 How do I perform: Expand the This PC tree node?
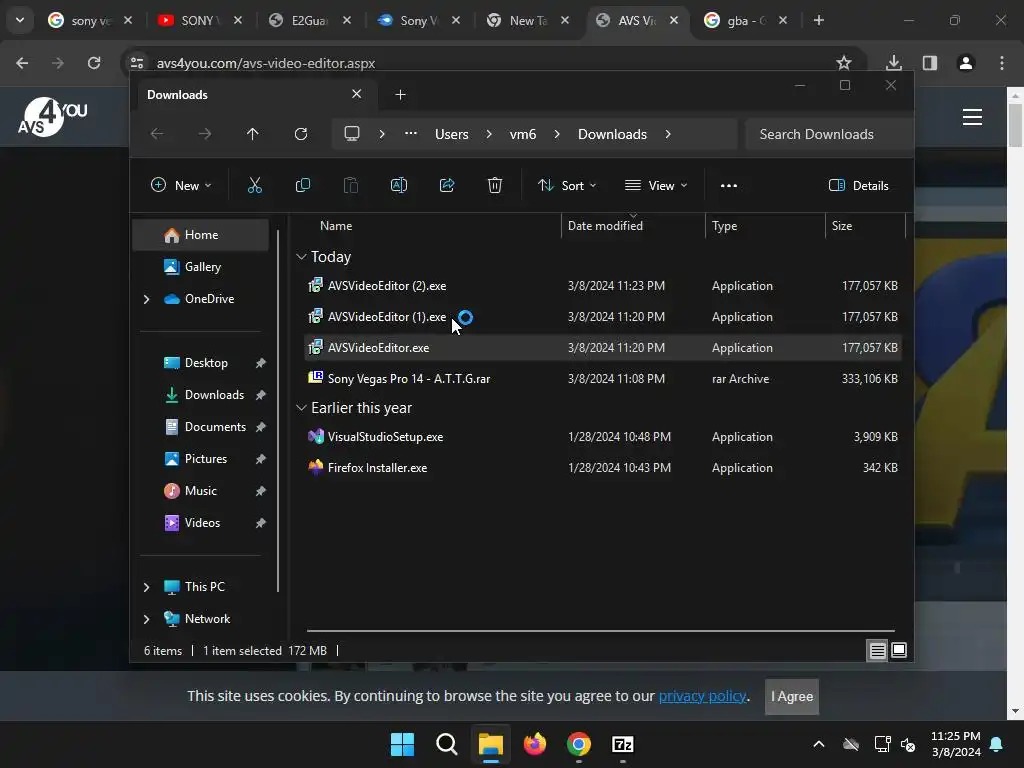tap(146, 587)
